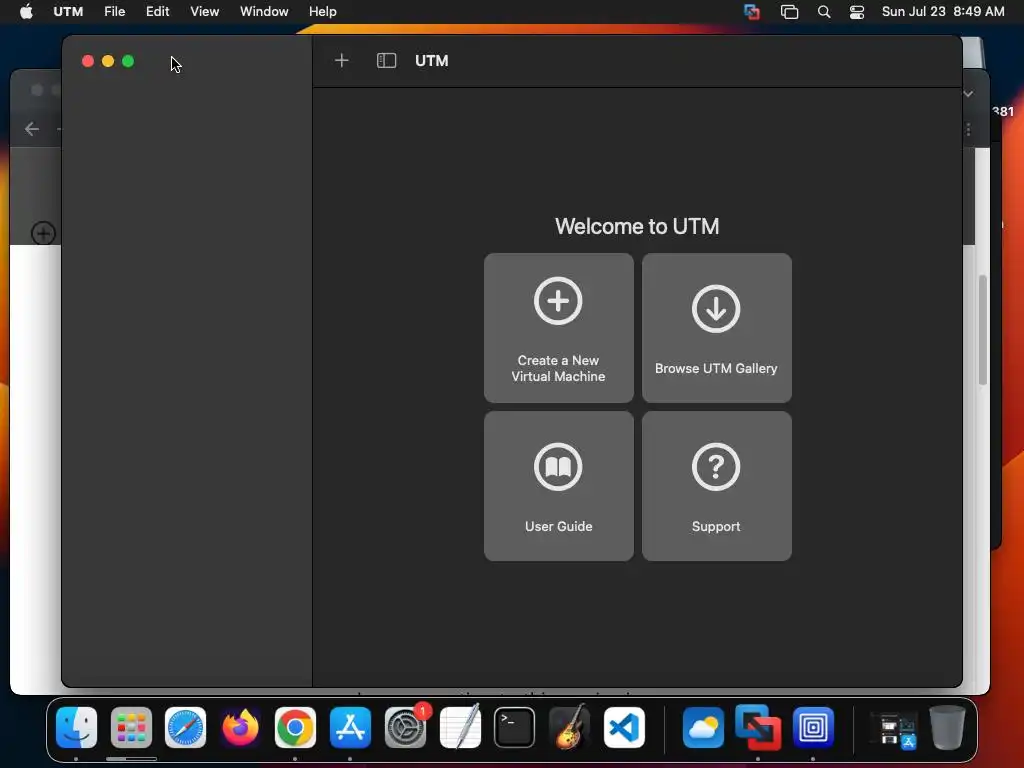Open Finder from the Dock
Screen dimensions: 1024x768
pyautogui.click(x=76, y=727)
